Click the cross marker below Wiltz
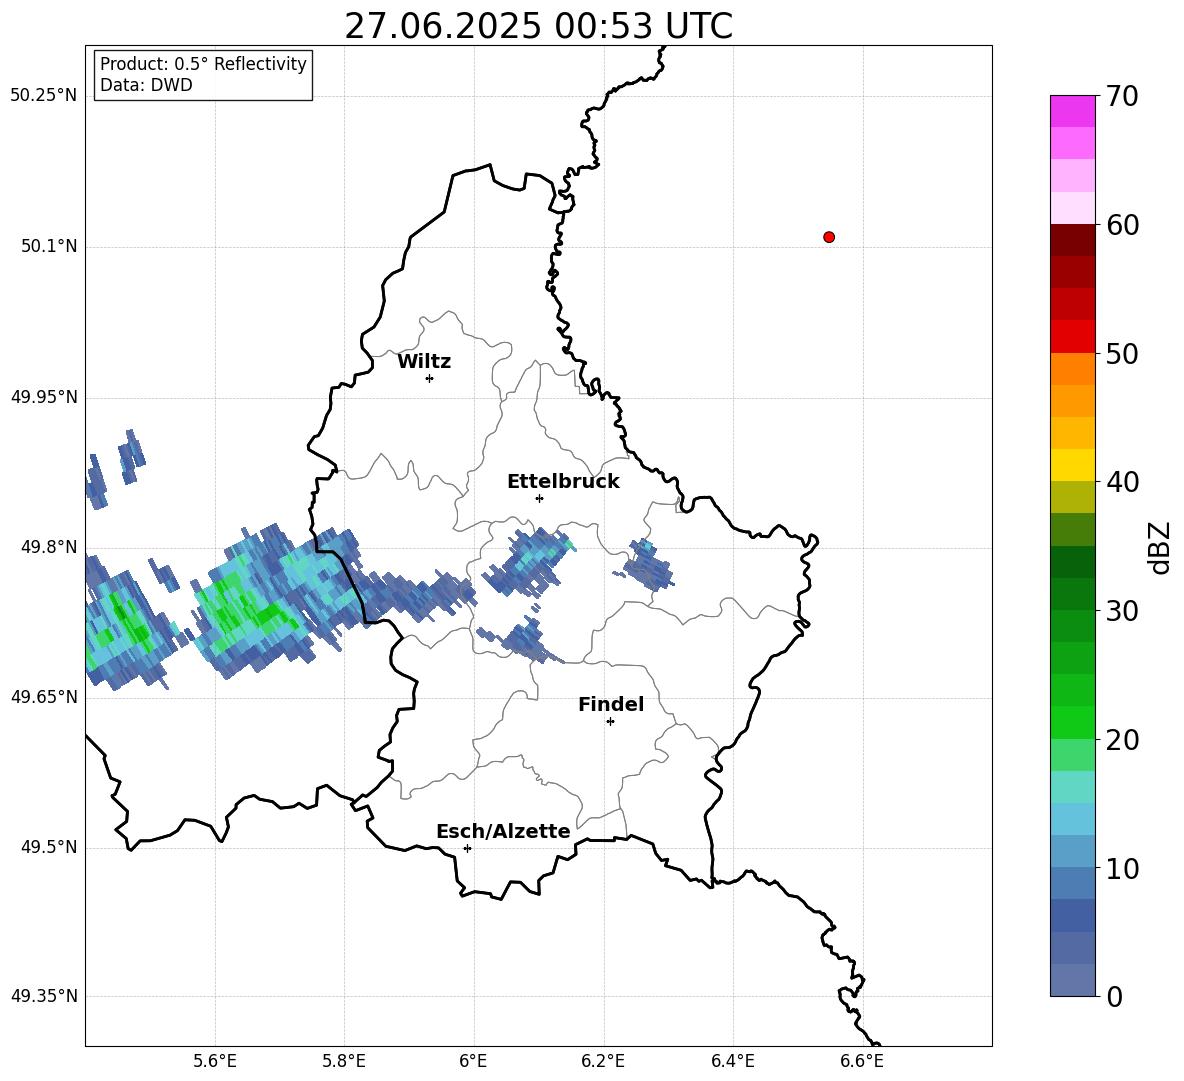This screenshot has height=1081, width=1184. coord(430,378)
